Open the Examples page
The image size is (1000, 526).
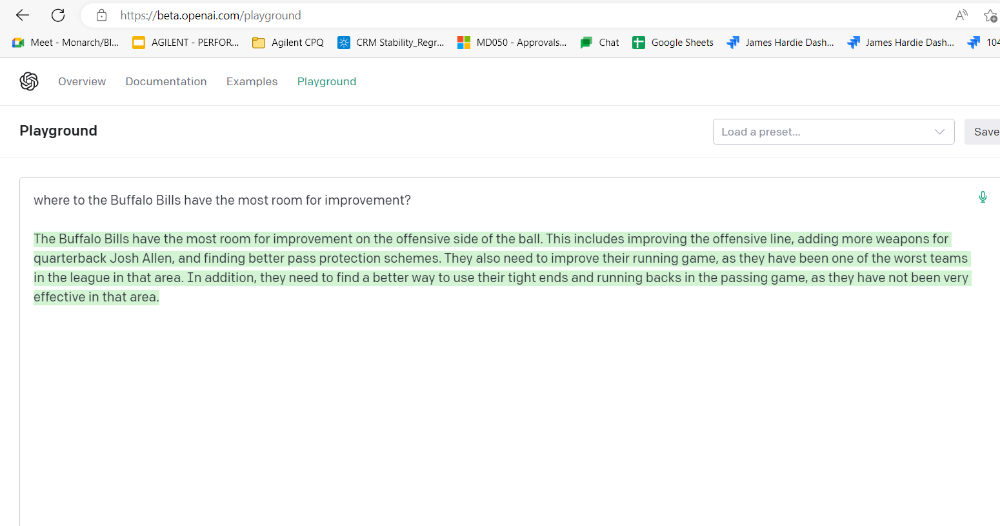(252, 82)
